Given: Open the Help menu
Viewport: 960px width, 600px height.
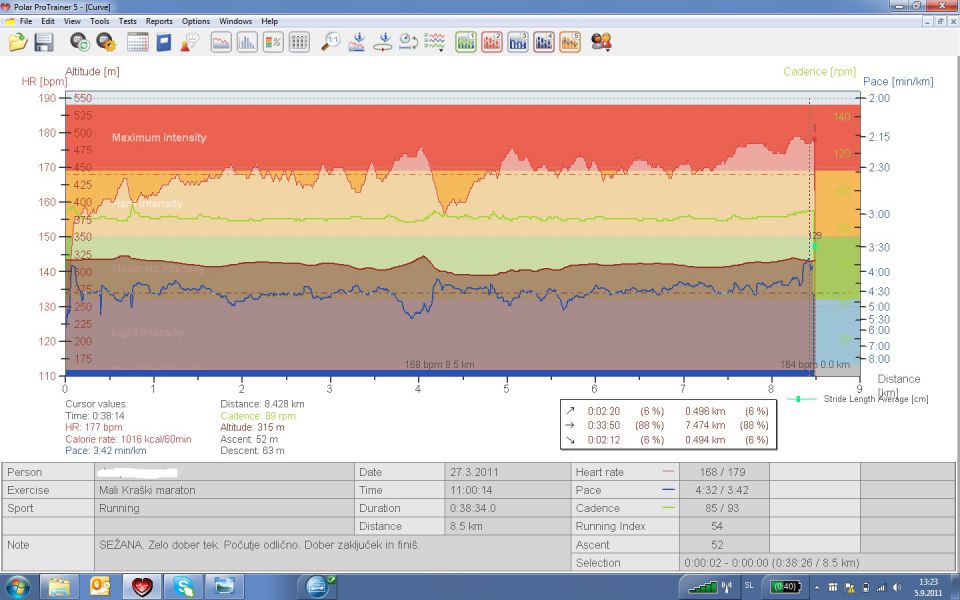Looking at the screenshot, I should (269, 21).
